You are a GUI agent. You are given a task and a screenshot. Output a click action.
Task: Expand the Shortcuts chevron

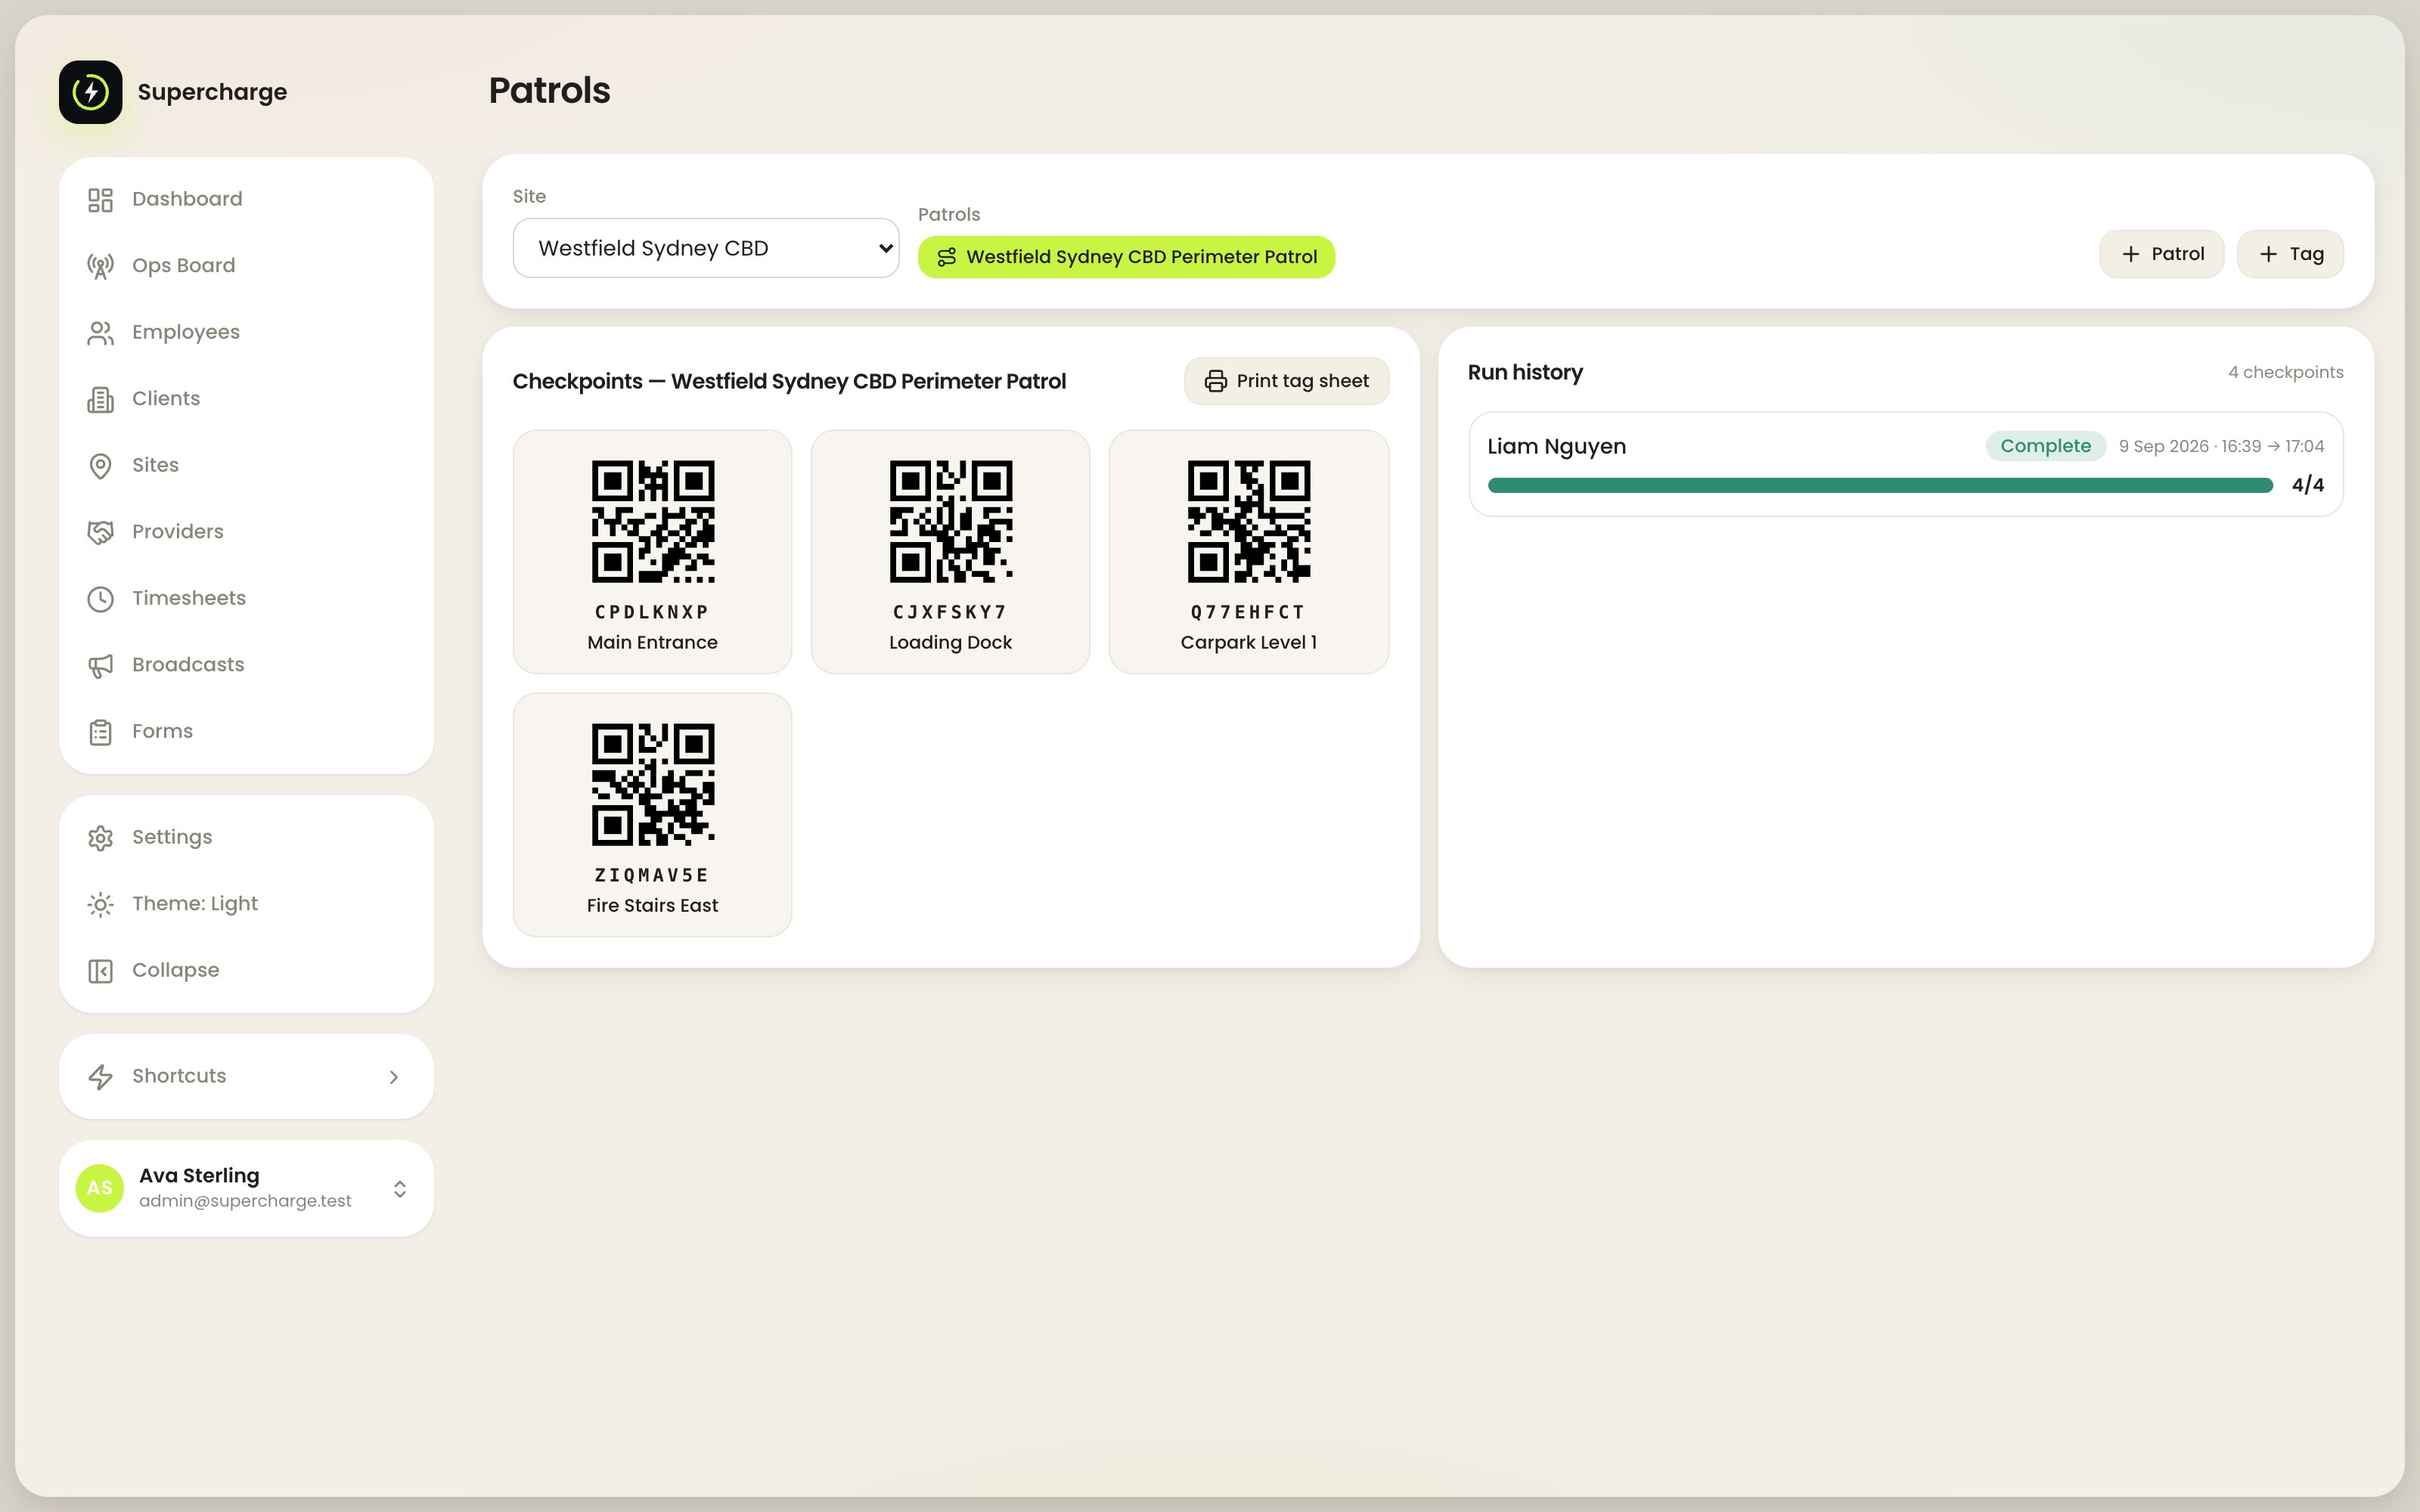(394, 1077)
